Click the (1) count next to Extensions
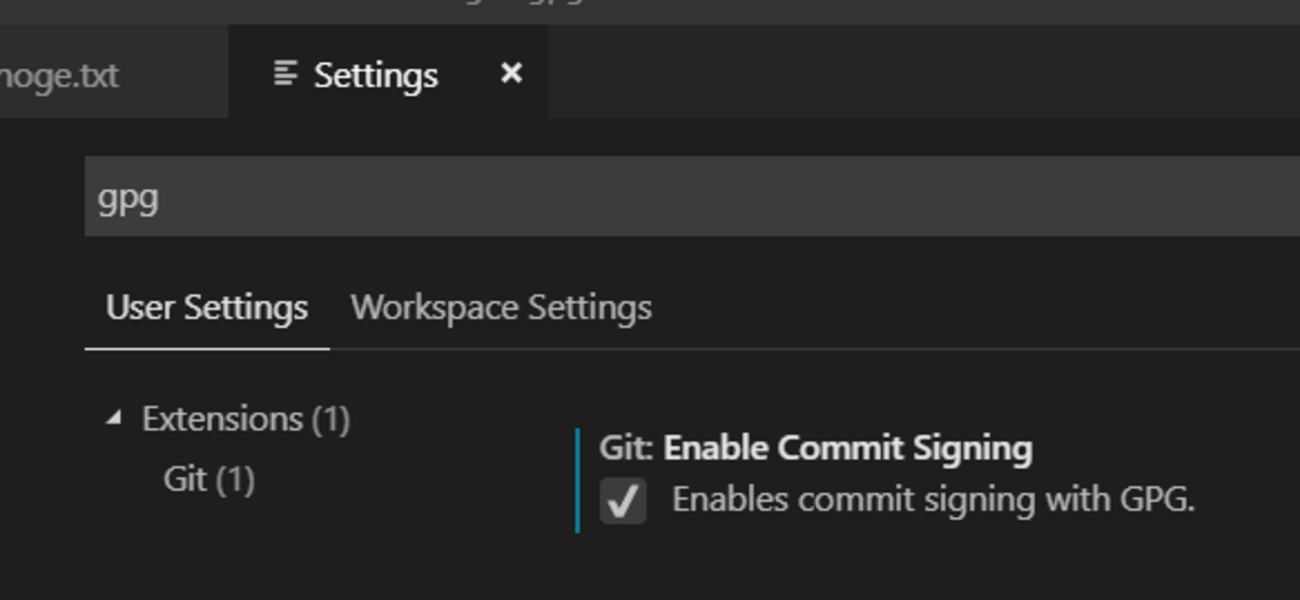1300x600 pixels. (x=330, y=418)
